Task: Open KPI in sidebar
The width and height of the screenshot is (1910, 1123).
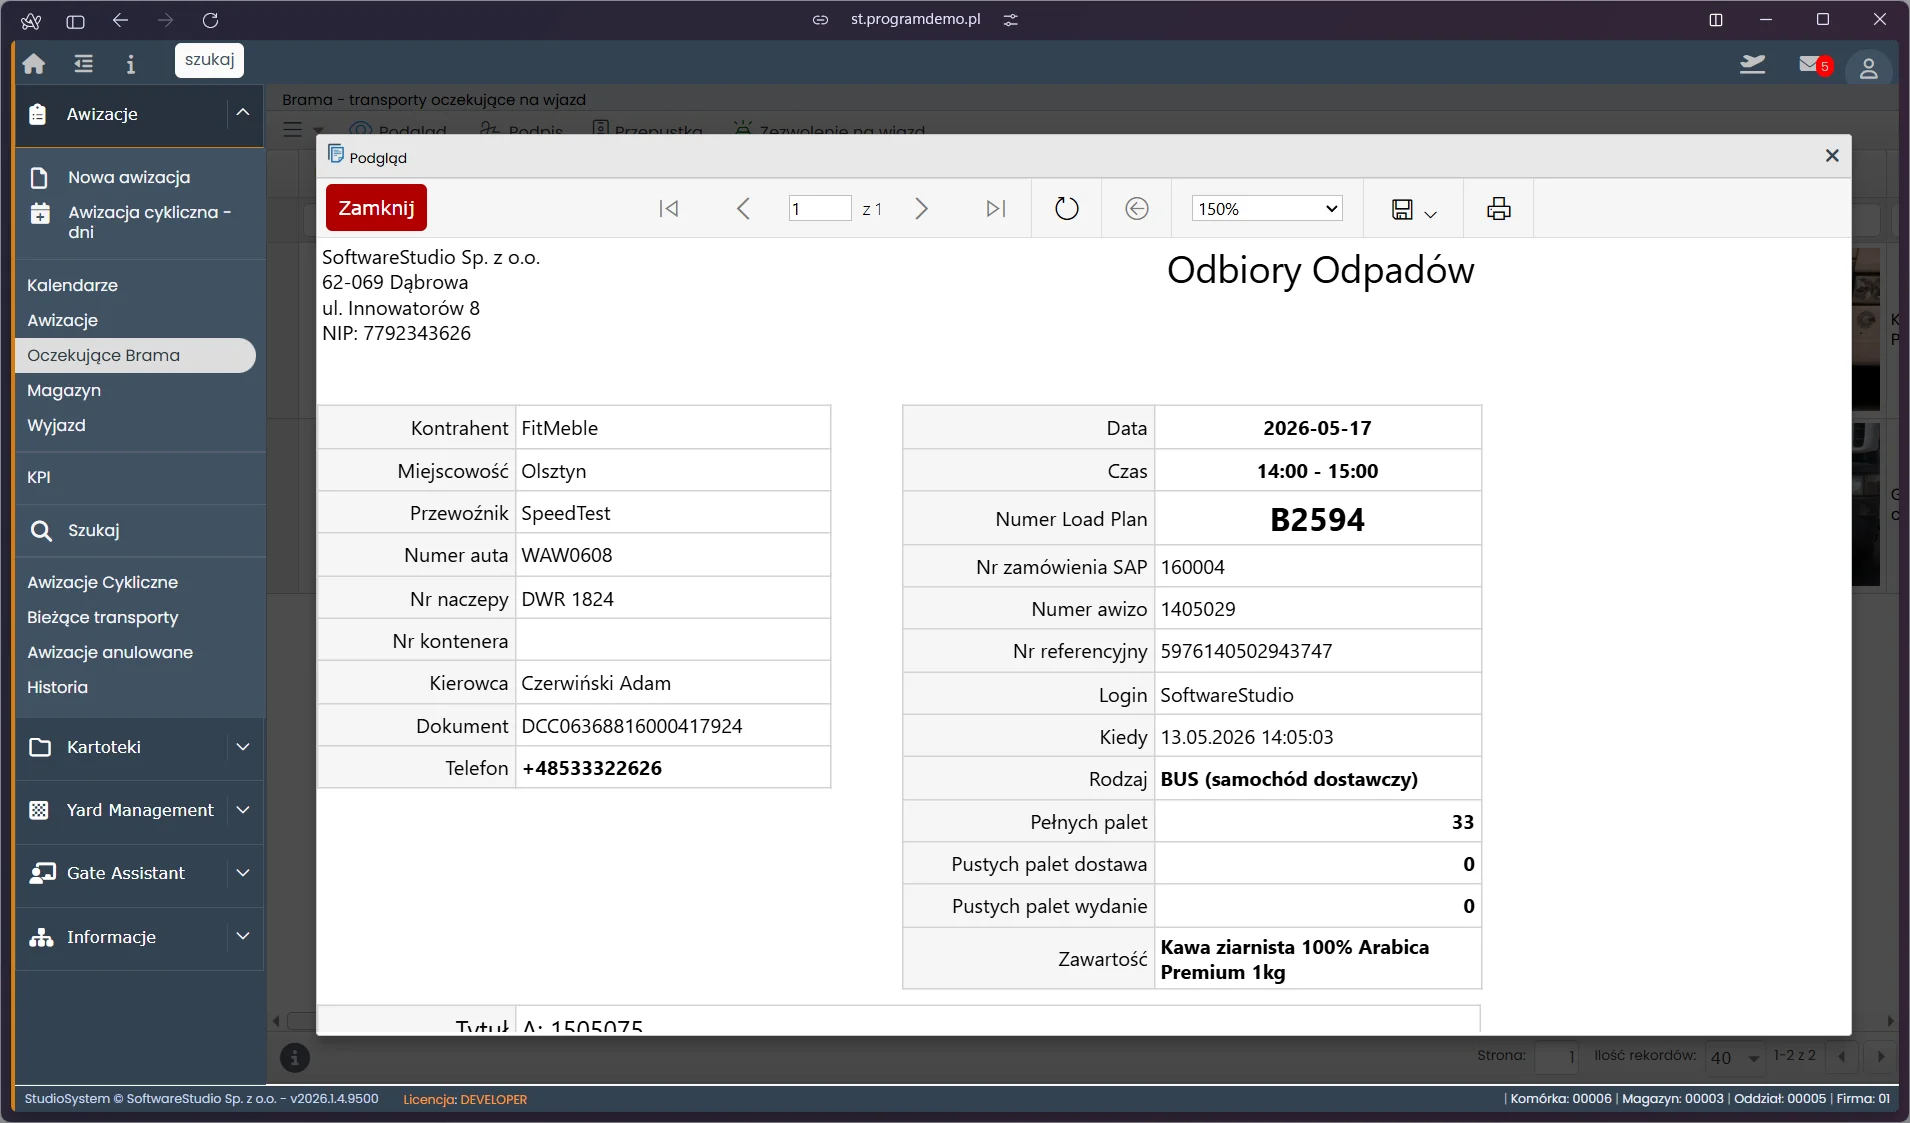Action: (x=39, y=477)
